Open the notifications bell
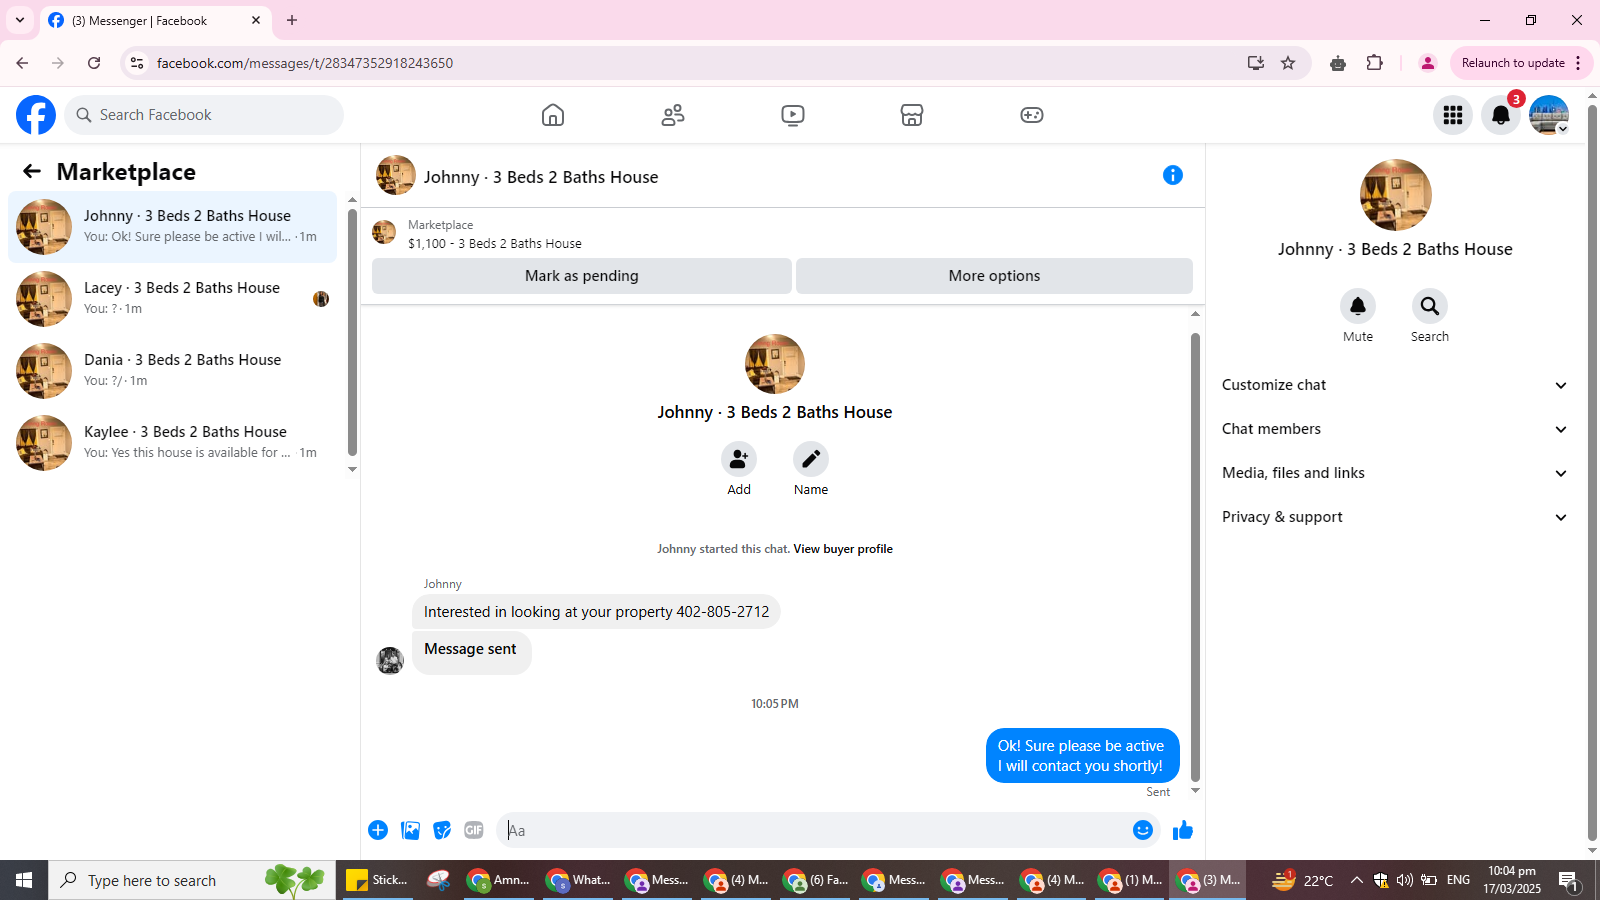 pyautogui.click(x=1501, y=115)
